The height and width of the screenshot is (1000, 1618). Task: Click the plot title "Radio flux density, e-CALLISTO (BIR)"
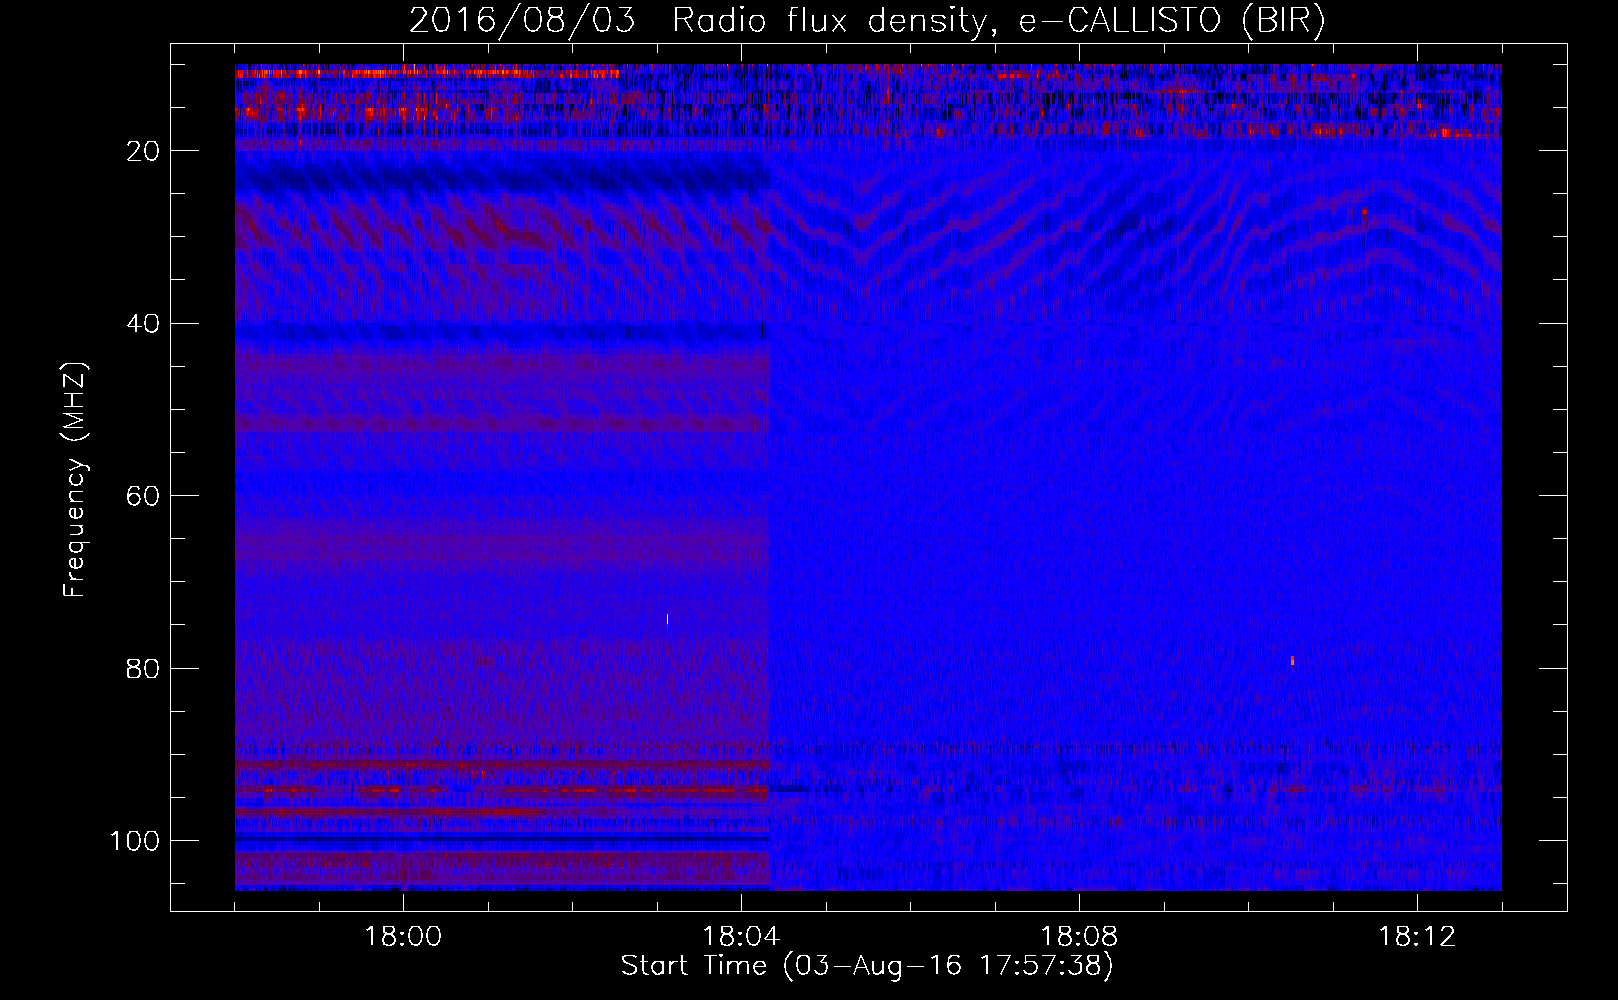[x=998, y=21]
